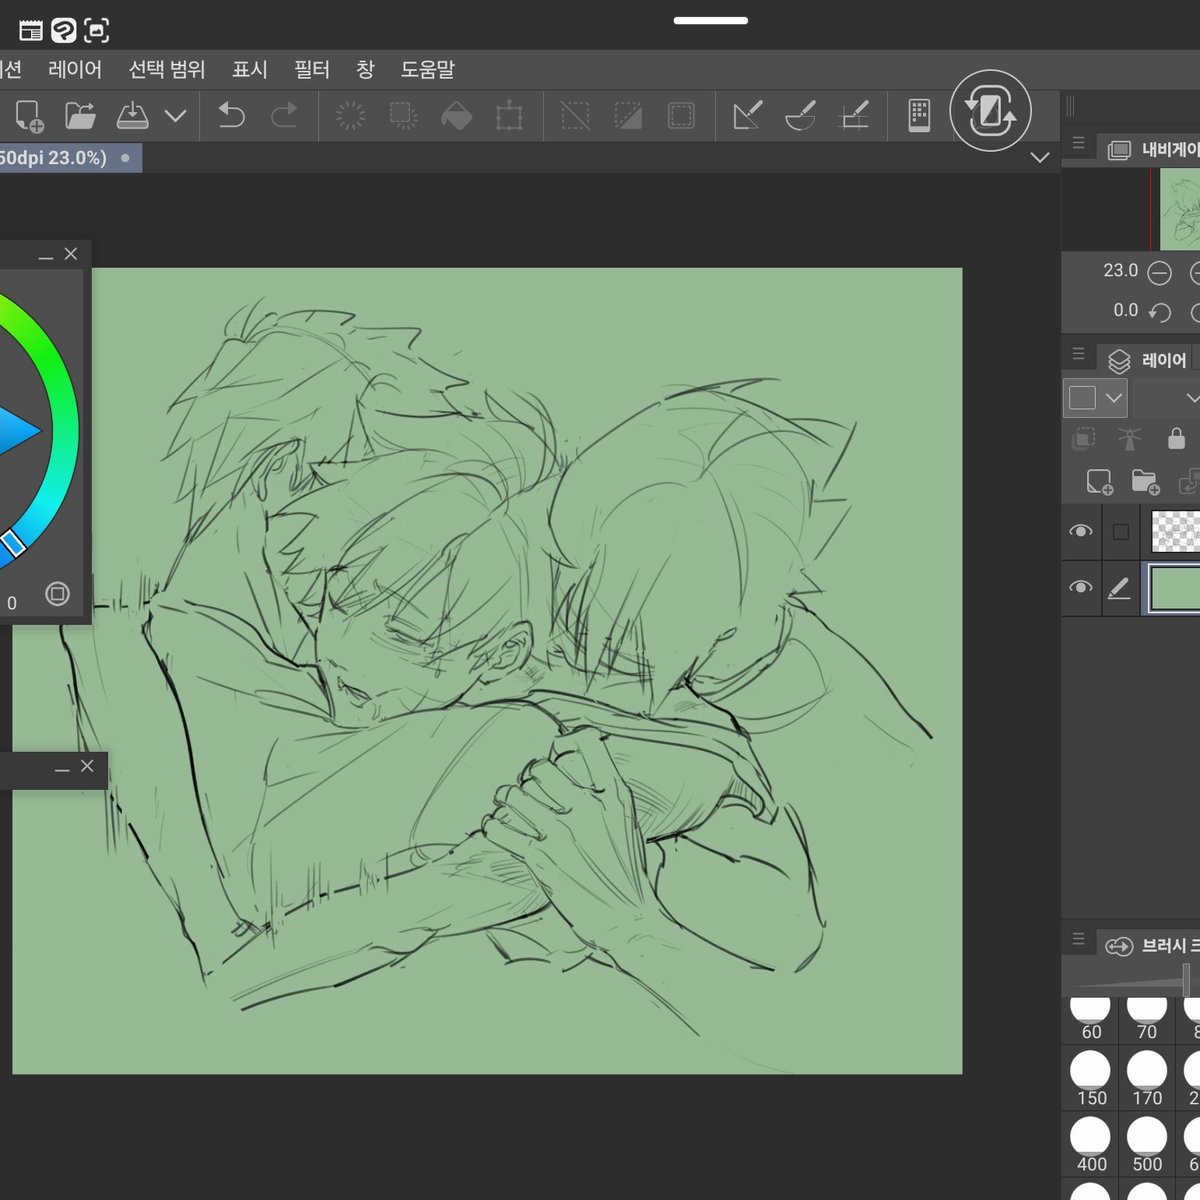Undo the last stroke

pos(231,116)
